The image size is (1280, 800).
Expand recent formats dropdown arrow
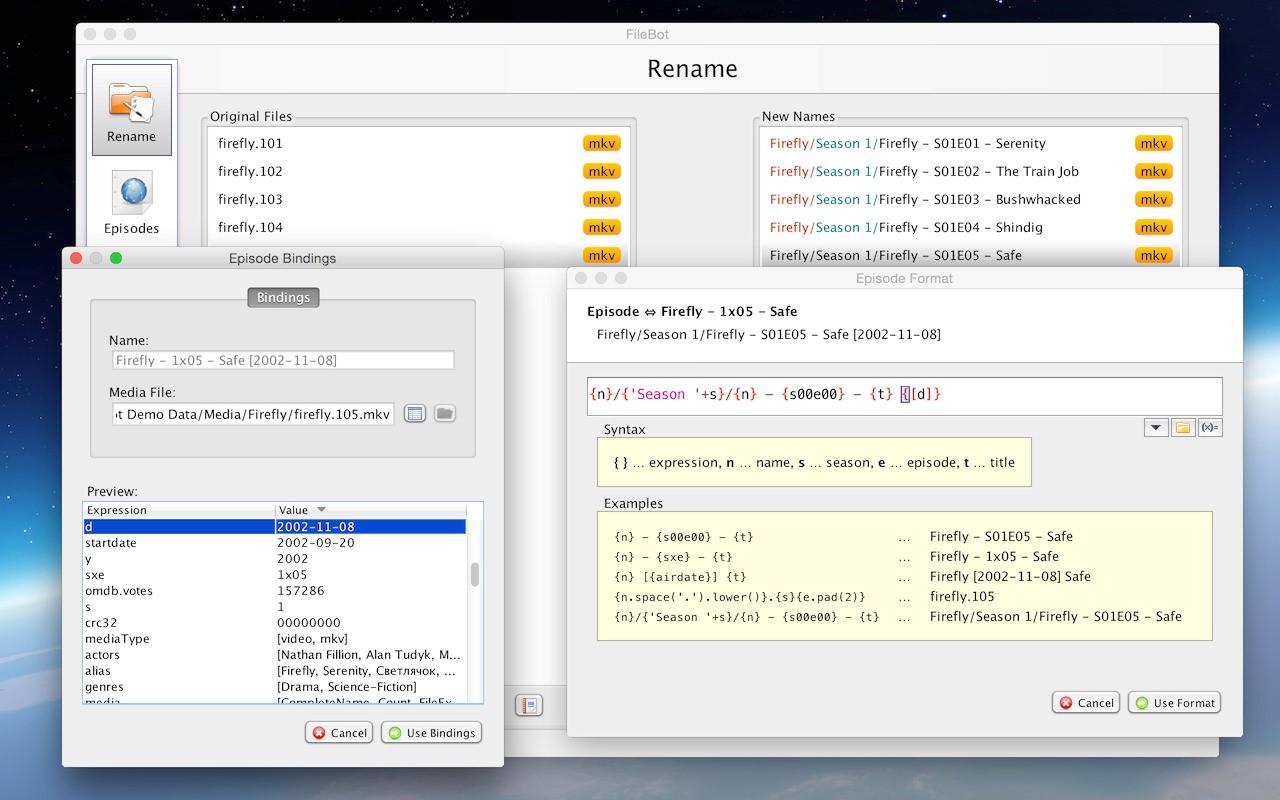(x=1156, y=428)
